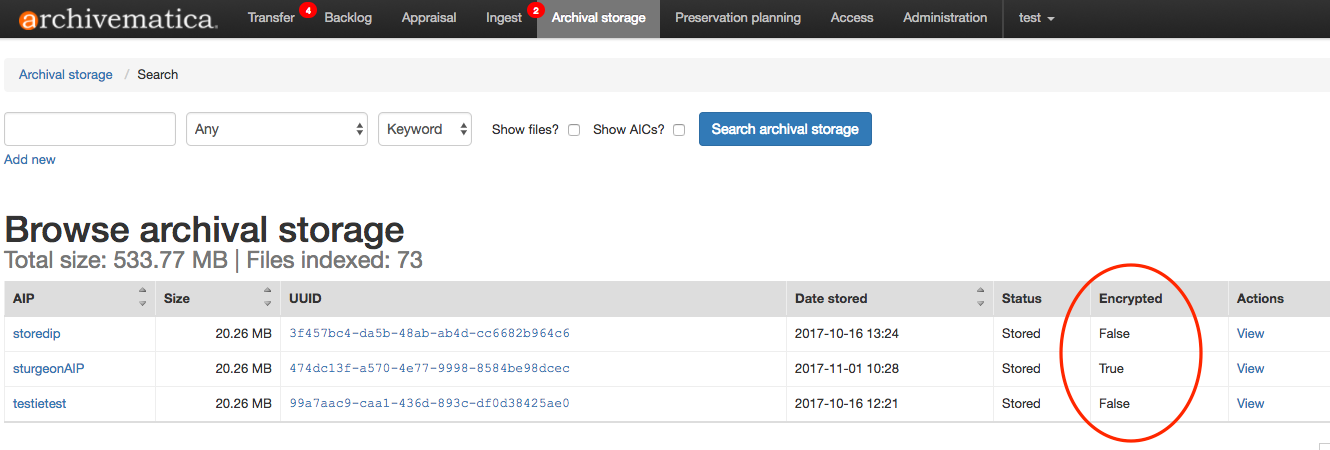Open the Any field dropdown
The image size is (1330, 450).
point(277,129)
